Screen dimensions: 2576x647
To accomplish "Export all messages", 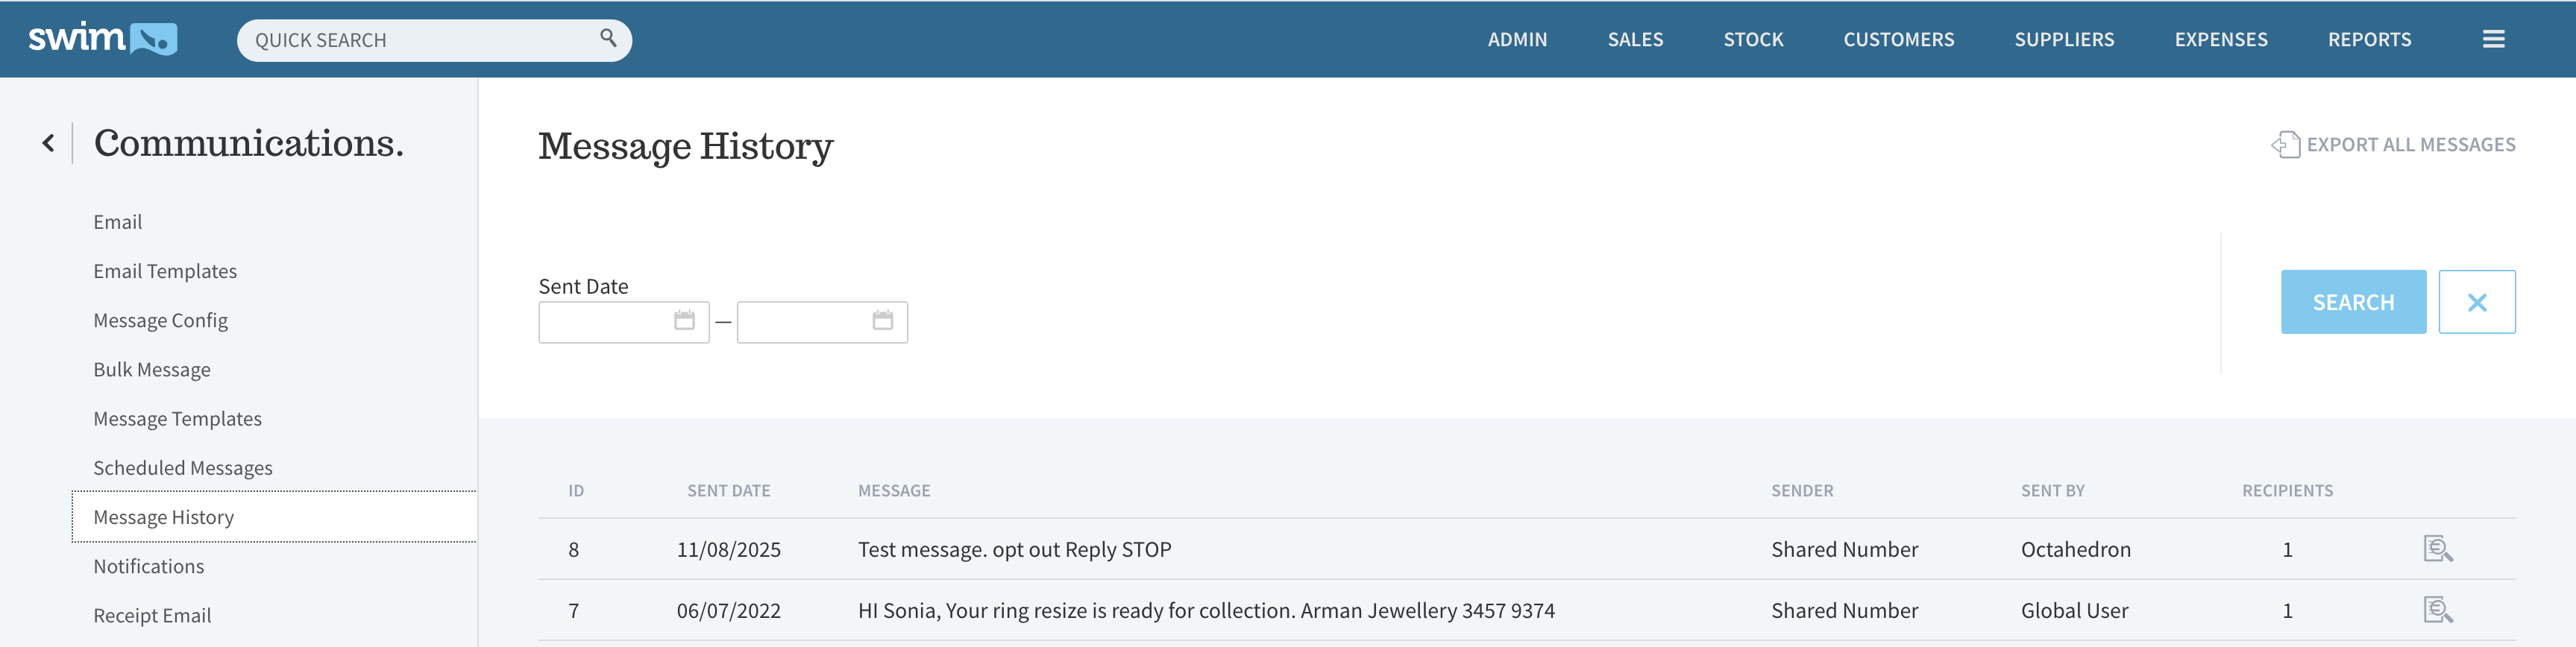I will (x=2393, y=145).
